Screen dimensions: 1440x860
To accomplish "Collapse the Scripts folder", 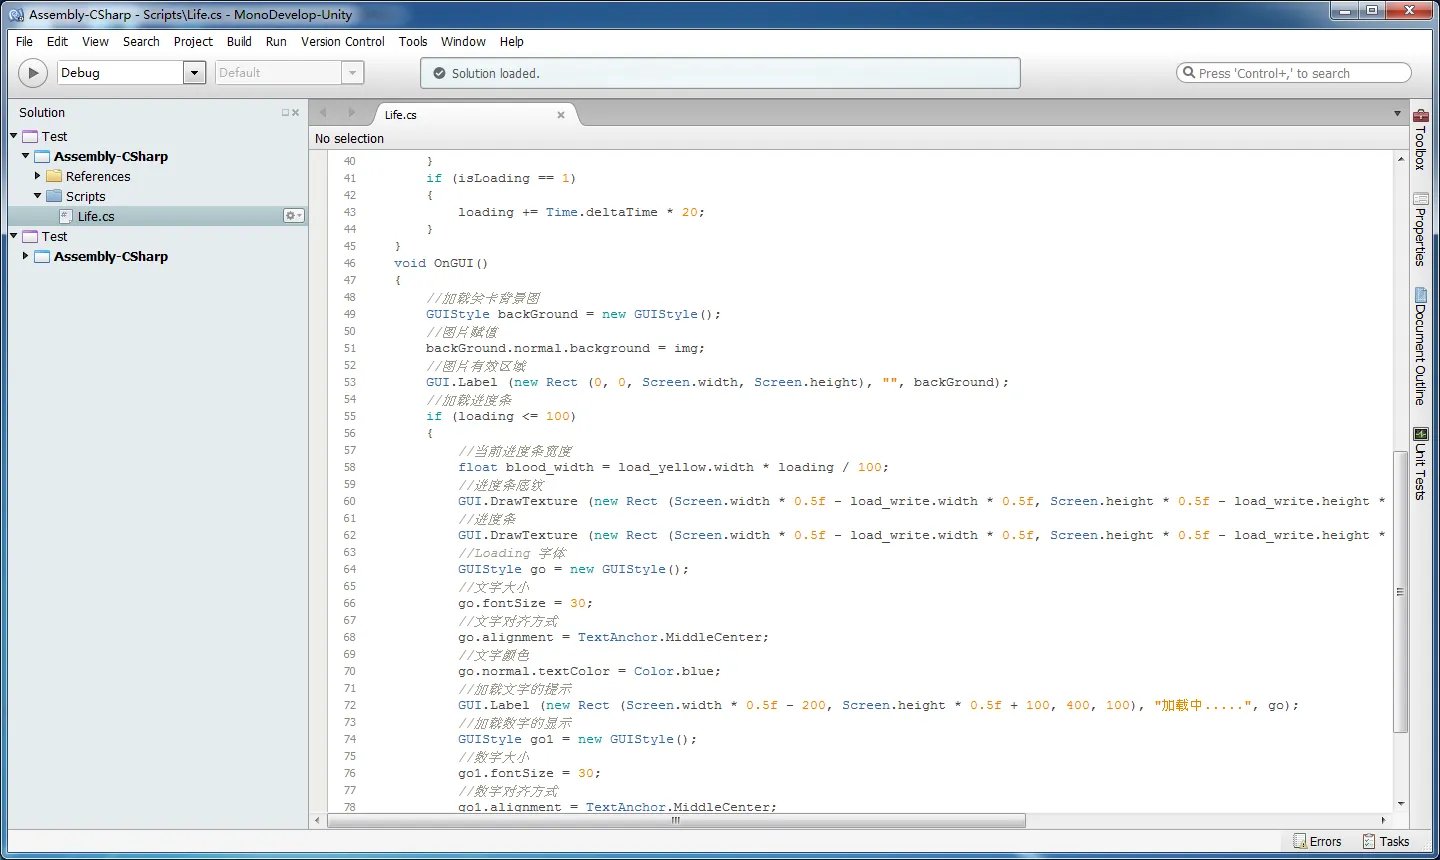I will click(x=38, y=196).
